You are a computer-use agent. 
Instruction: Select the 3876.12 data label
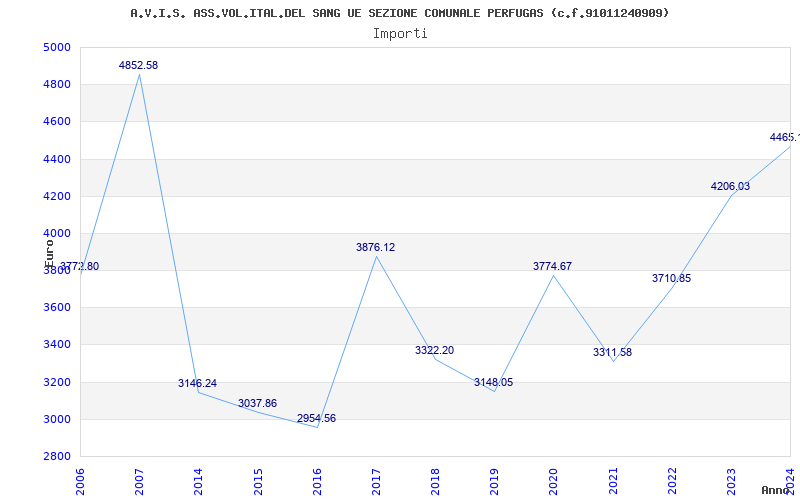tap(376, 247)
